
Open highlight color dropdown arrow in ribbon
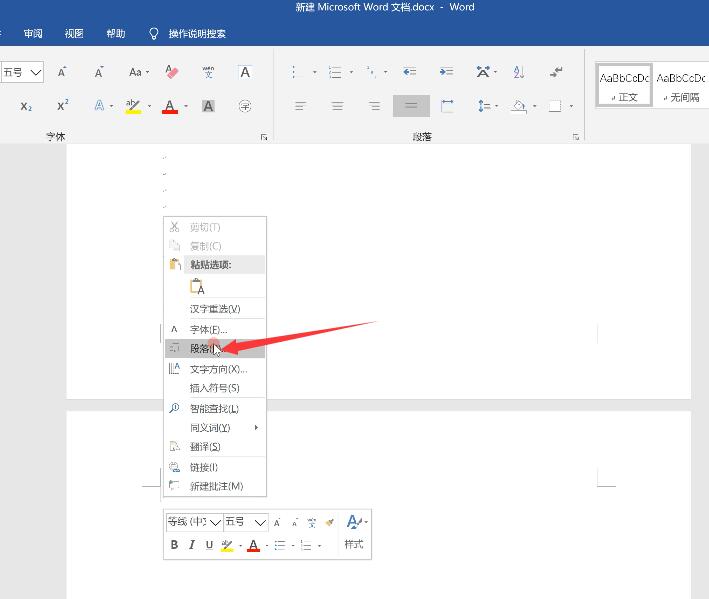(x=149, y=106)
